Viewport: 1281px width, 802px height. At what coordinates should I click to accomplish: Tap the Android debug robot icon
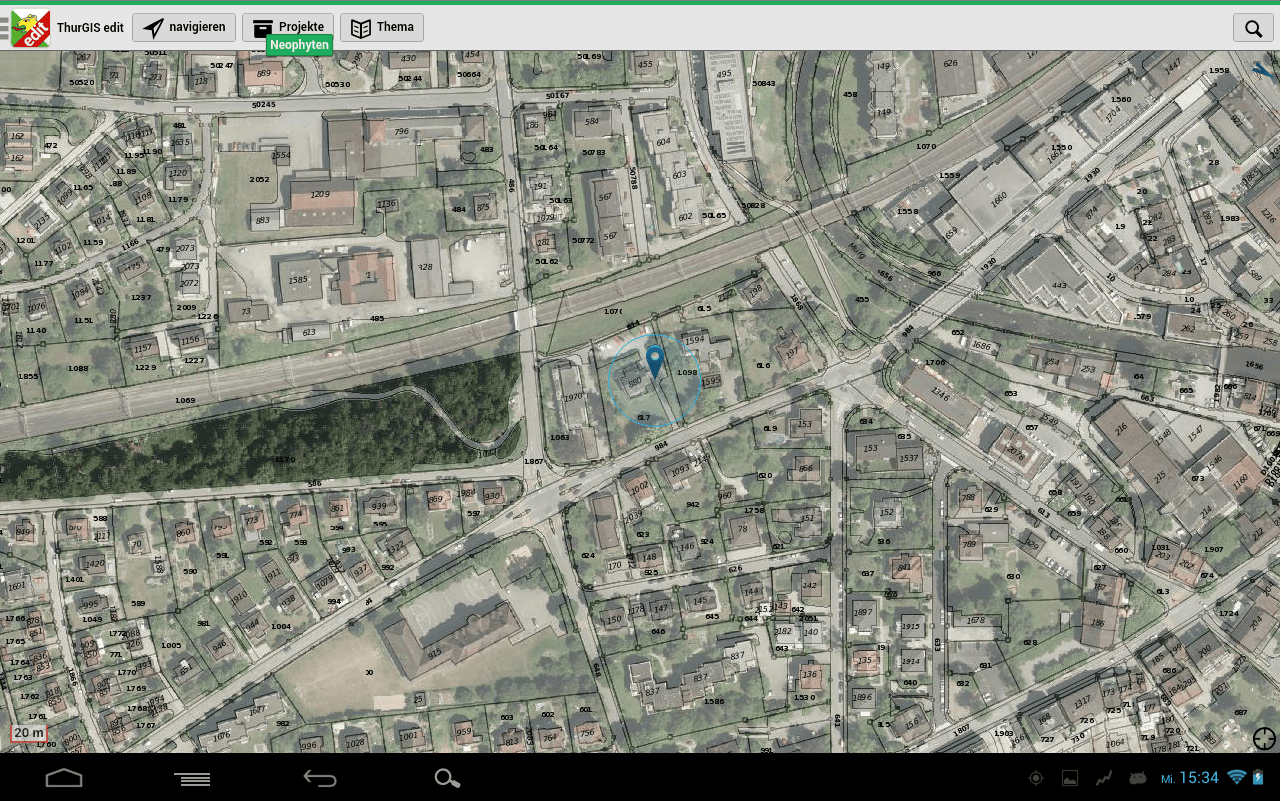click(1138, 778)
